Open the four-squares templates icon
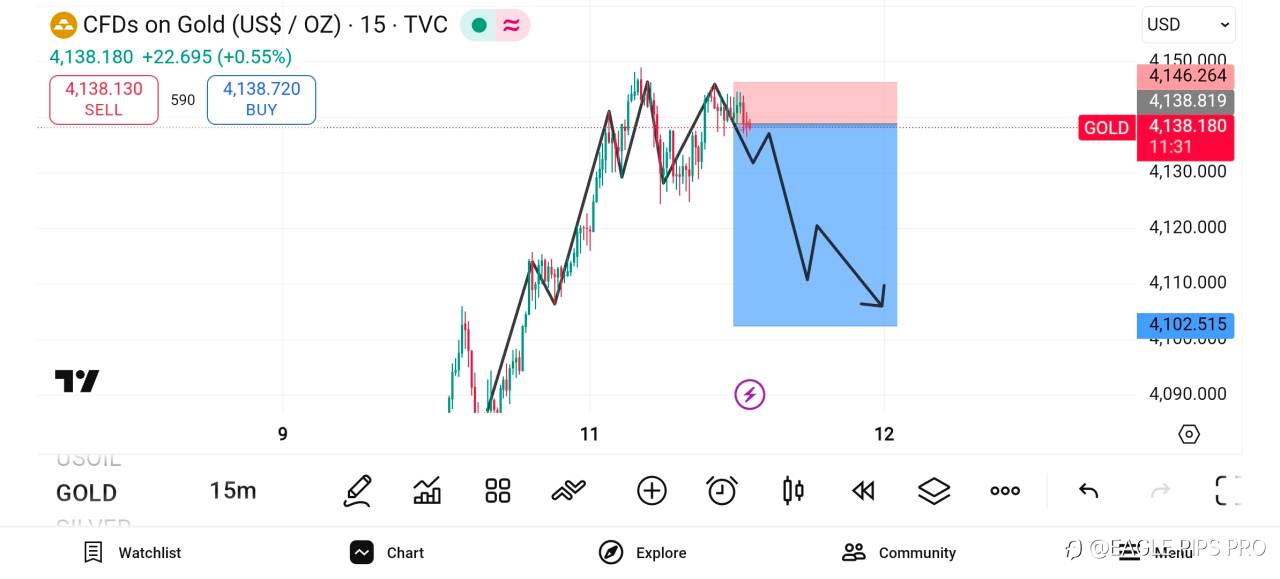Viewport: 1280px width, 579px height. (x=497, y=490)
